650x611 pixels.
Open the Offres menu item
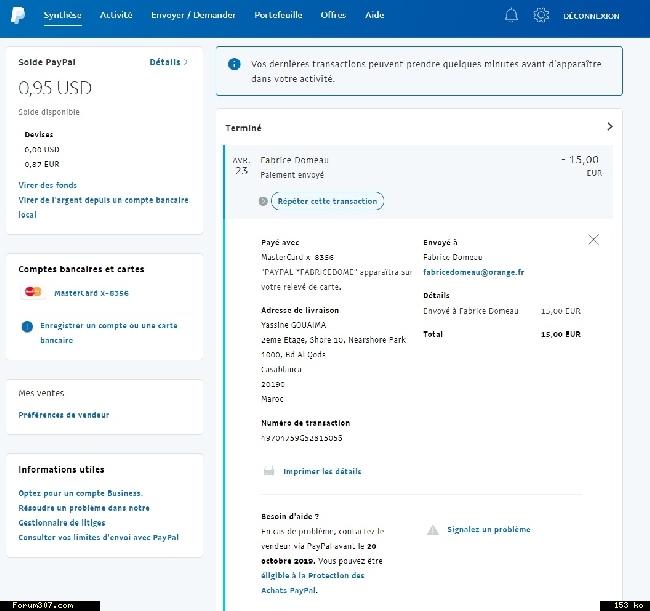(x=333, y=15)
